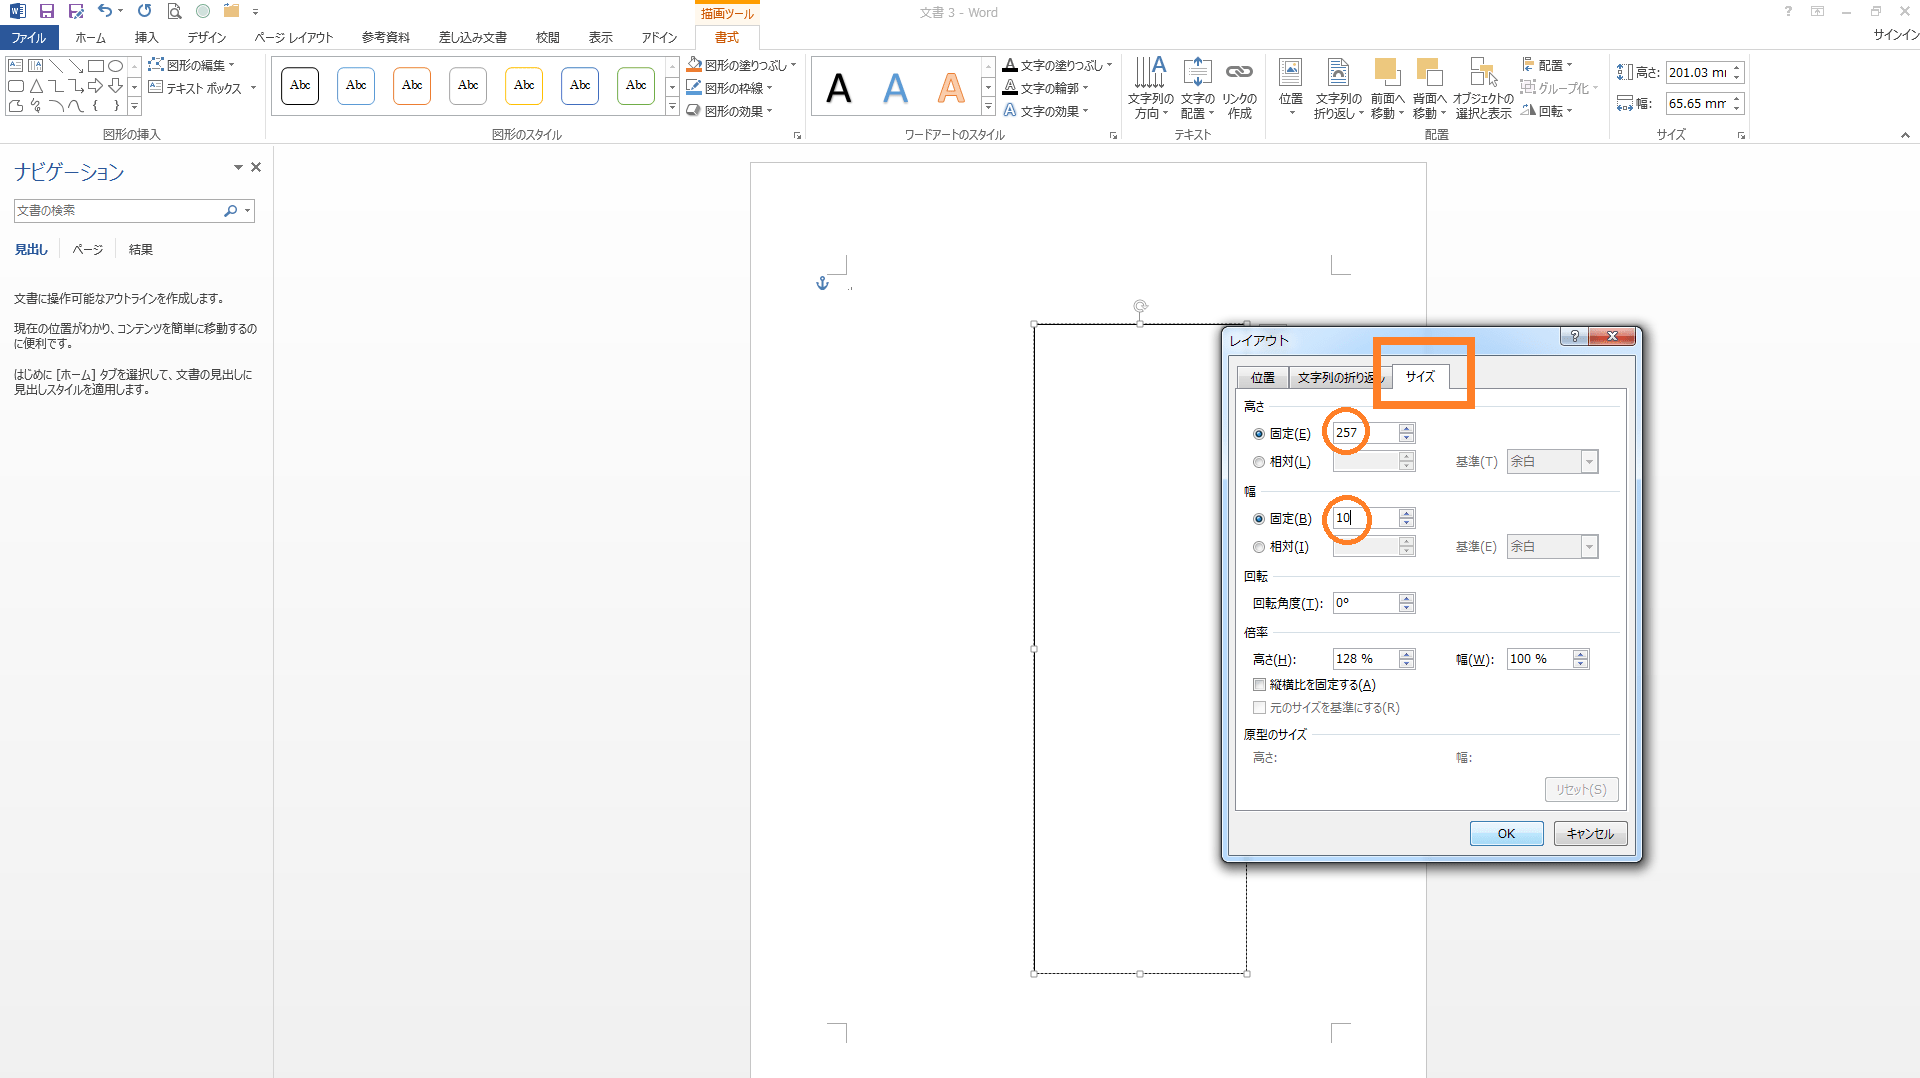Click the Text Box (テキスト ボックス) tool

click(201, 88)
